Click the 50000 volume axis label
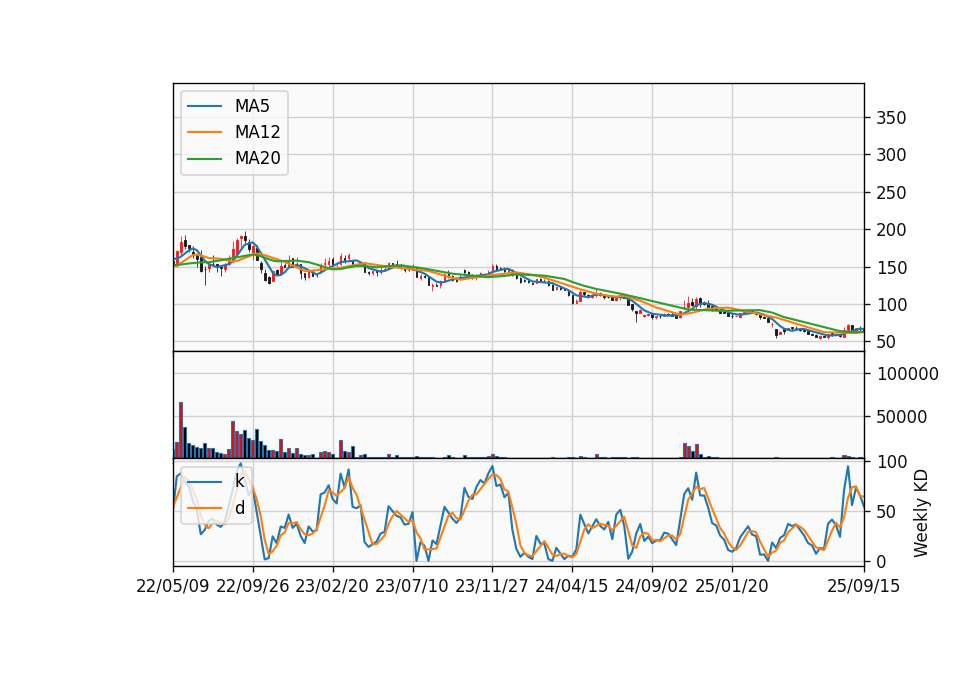The width and height of the screenshot is (960, 690). click(902, 417)
